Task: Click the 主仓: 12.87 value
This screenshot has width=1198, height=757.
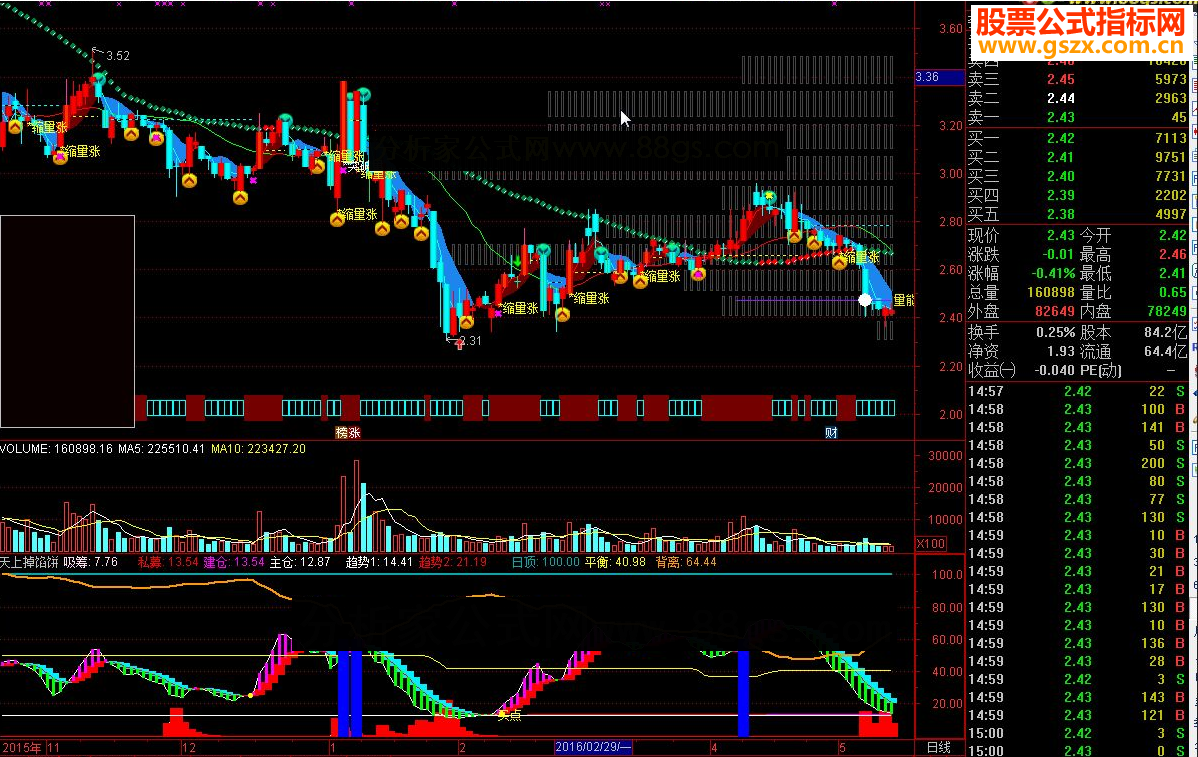Action: pos(300,562)
